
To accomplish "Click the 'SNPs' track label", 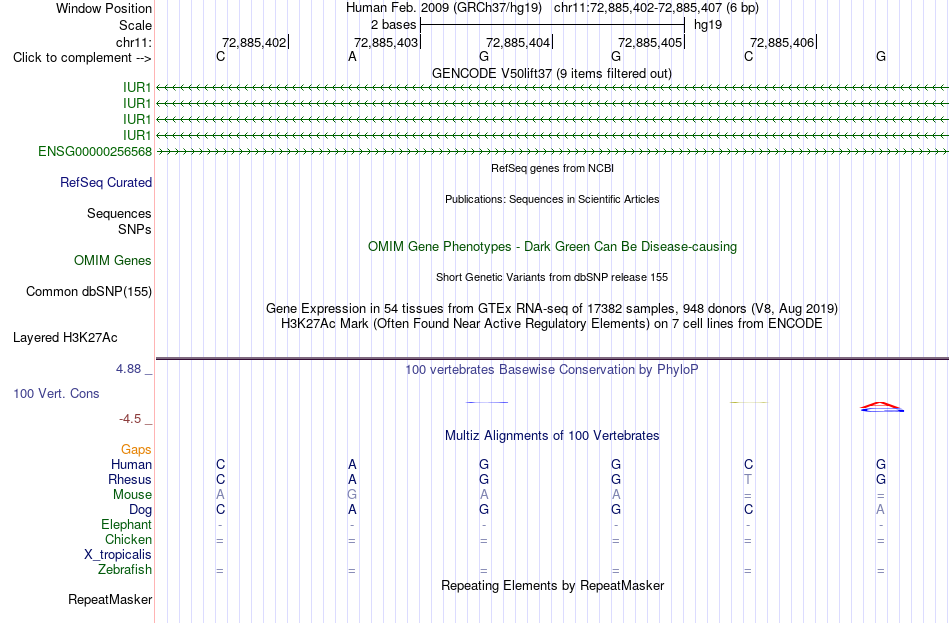I will [x=135, y=230].
